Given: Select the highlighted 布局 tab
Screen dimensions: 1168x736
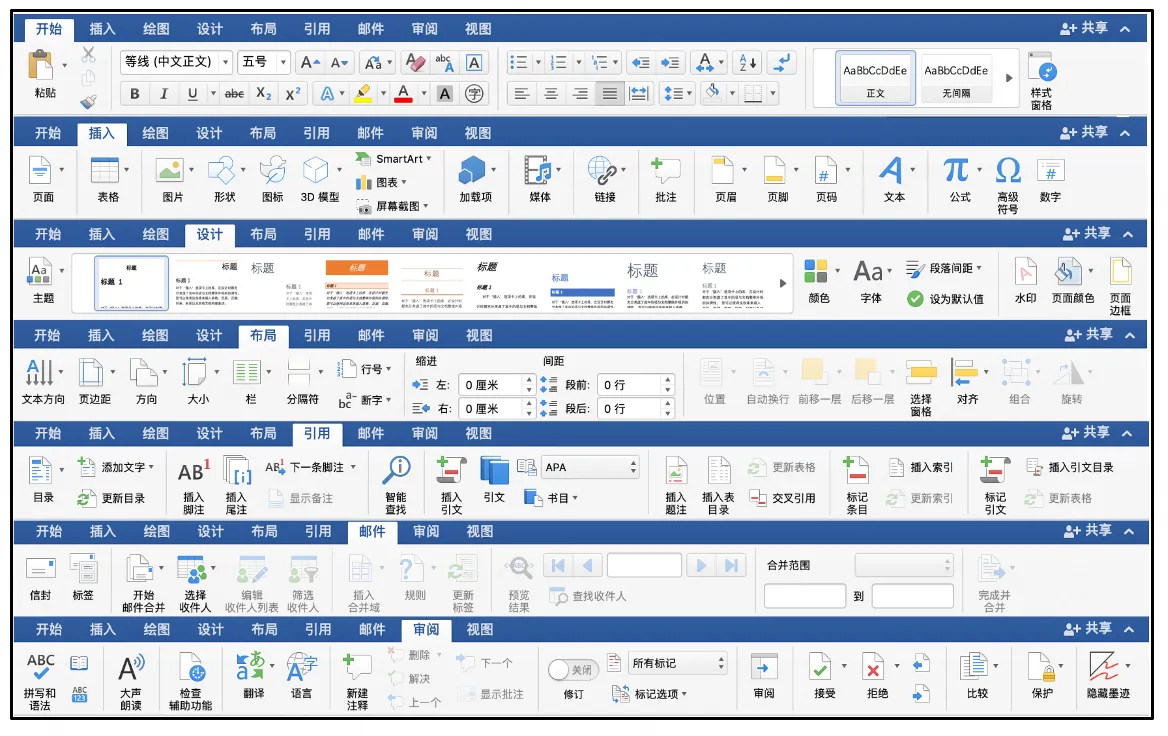Looking at the screenshot, I should click(263, 336).
